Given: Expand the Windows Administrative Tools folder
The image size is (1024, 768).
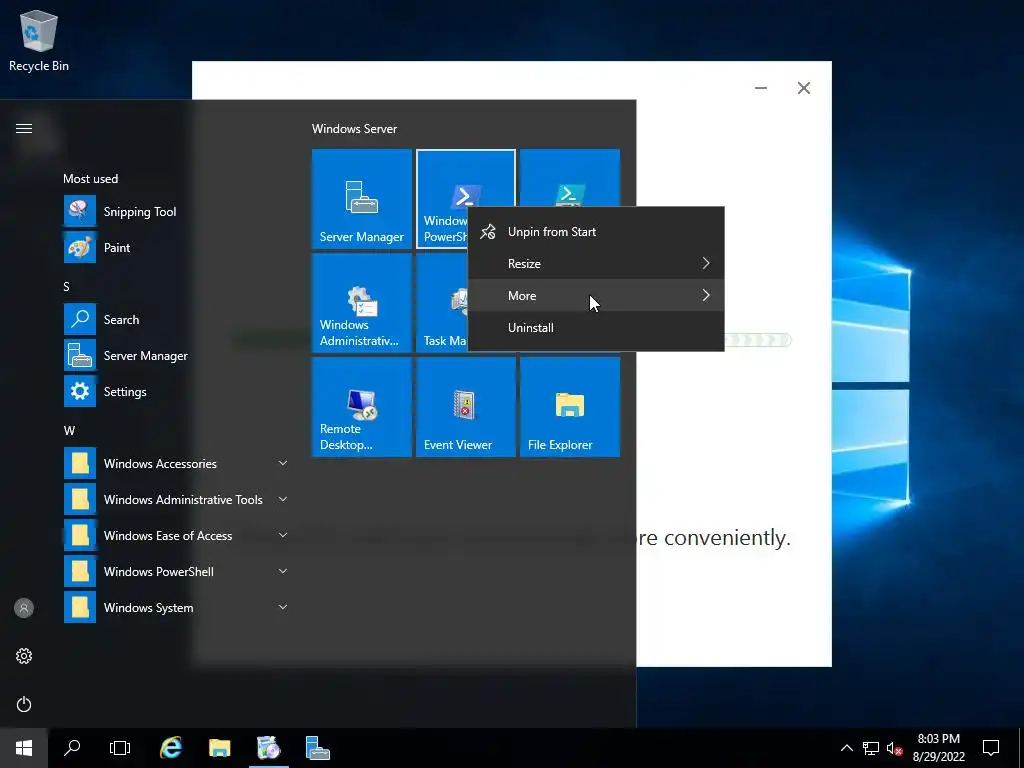Looking at the screenshot, I should 175,499.
